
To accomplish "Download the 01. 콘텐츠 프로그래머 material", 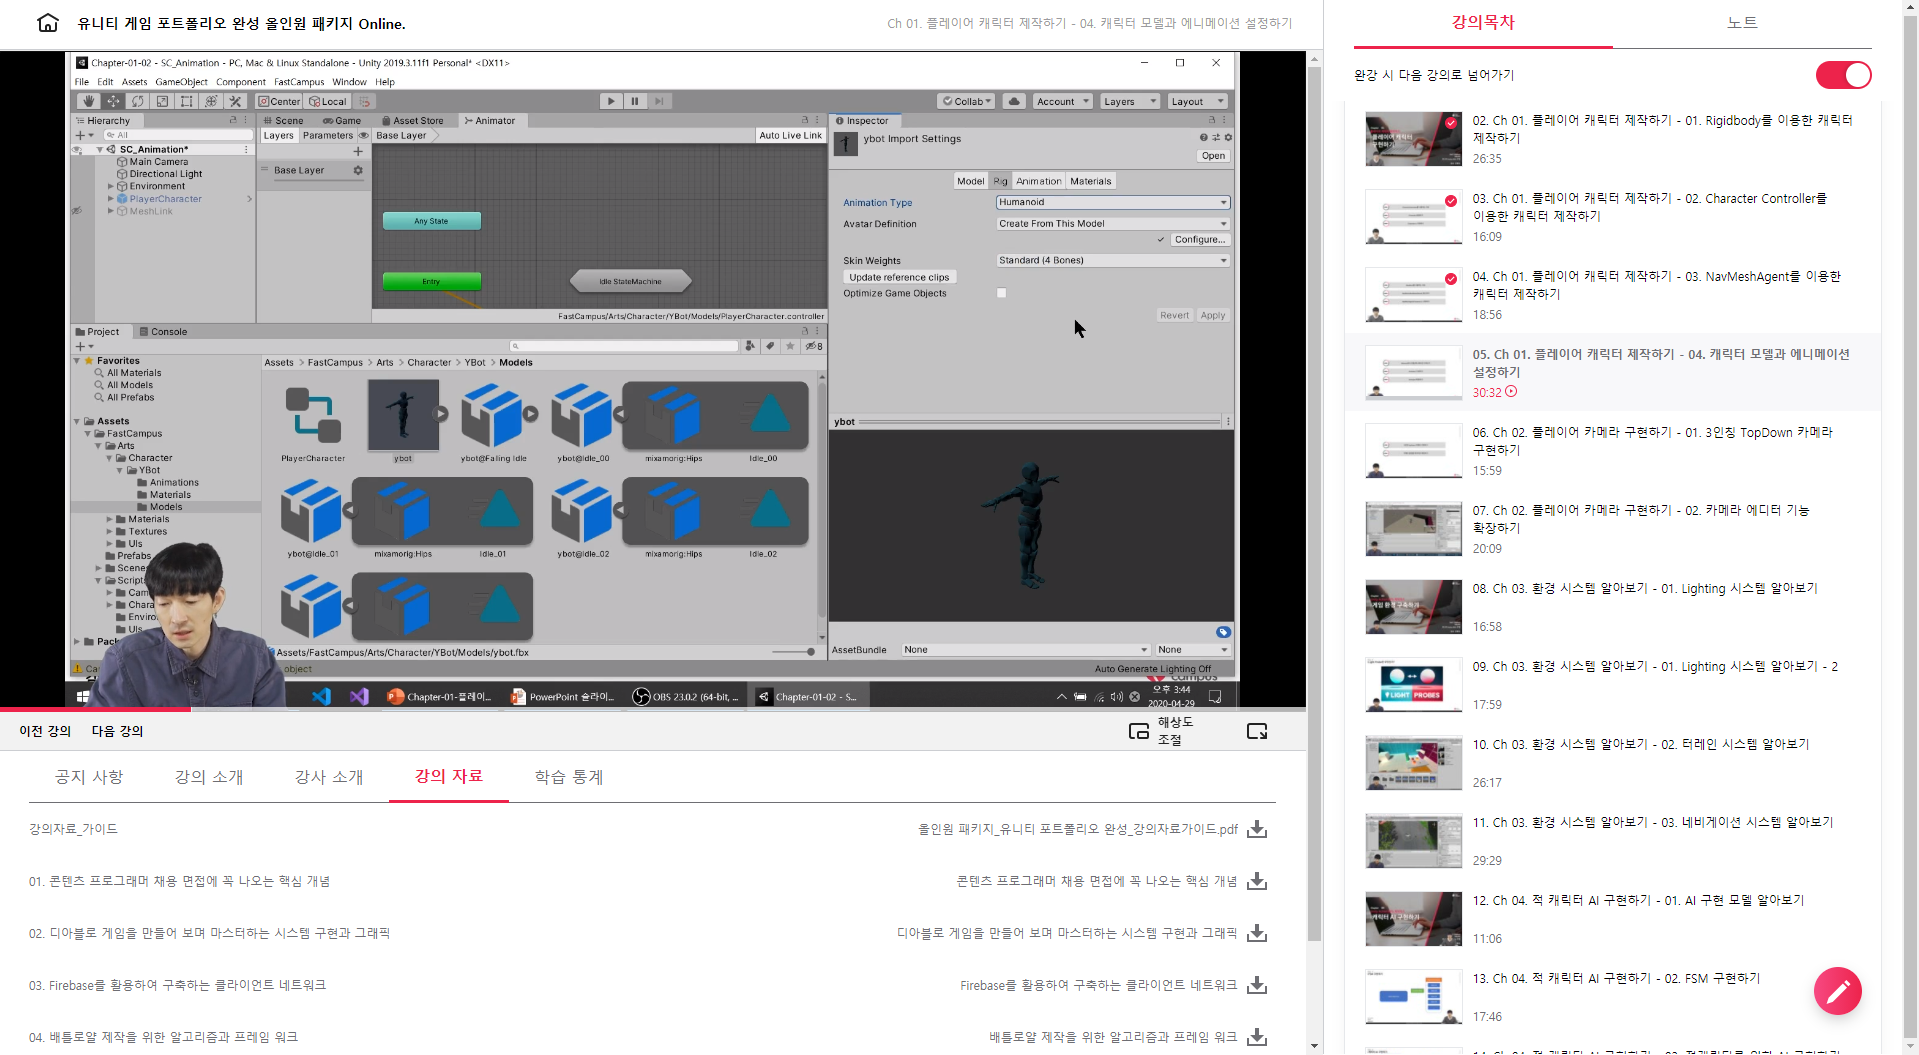I will click(1257, 881).
